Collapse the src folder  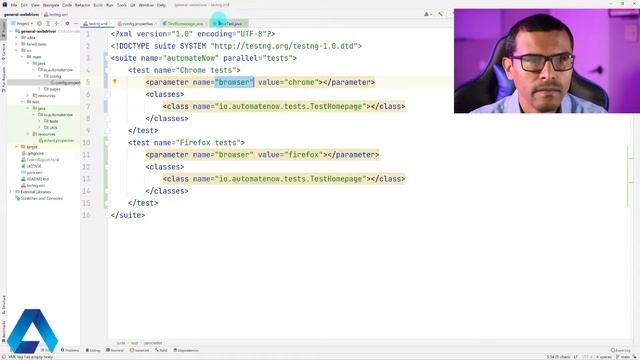click(17, 50)
